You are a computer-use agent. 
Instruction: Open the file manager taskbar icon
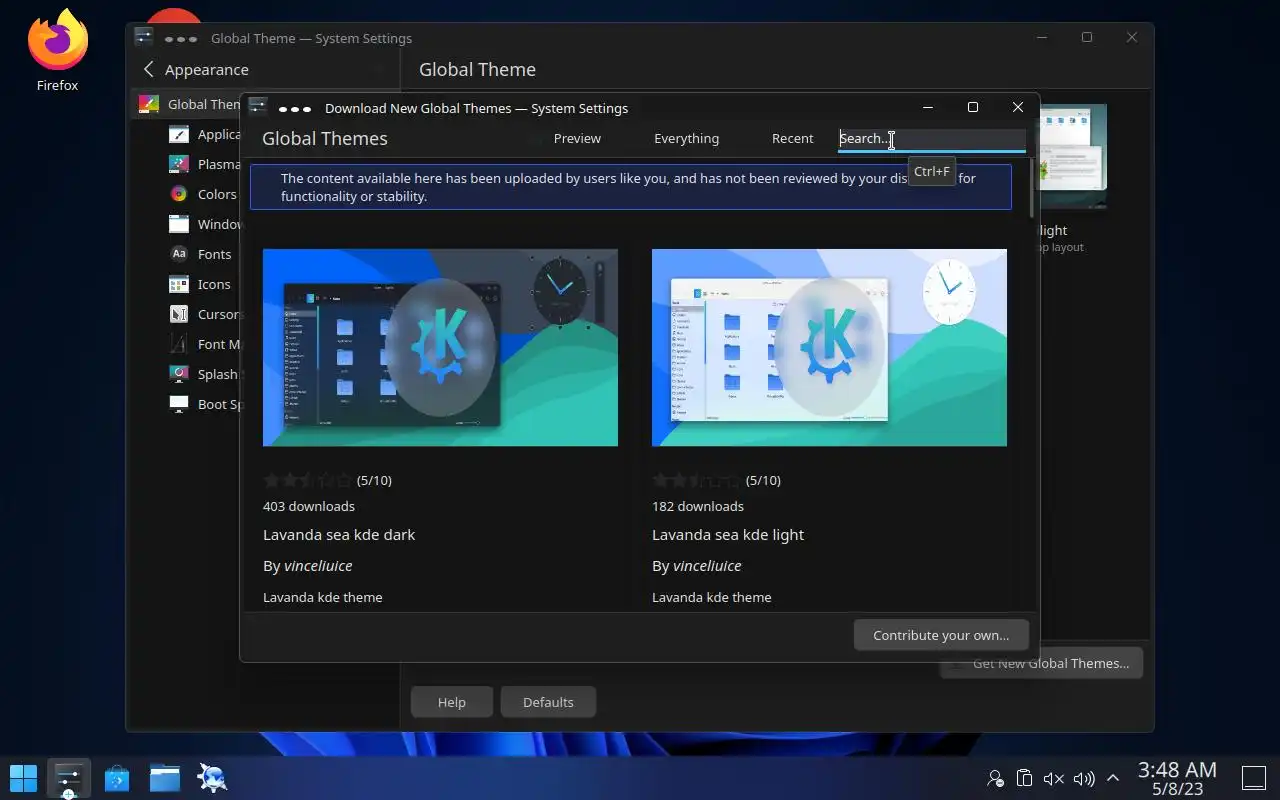click(165, 777)
